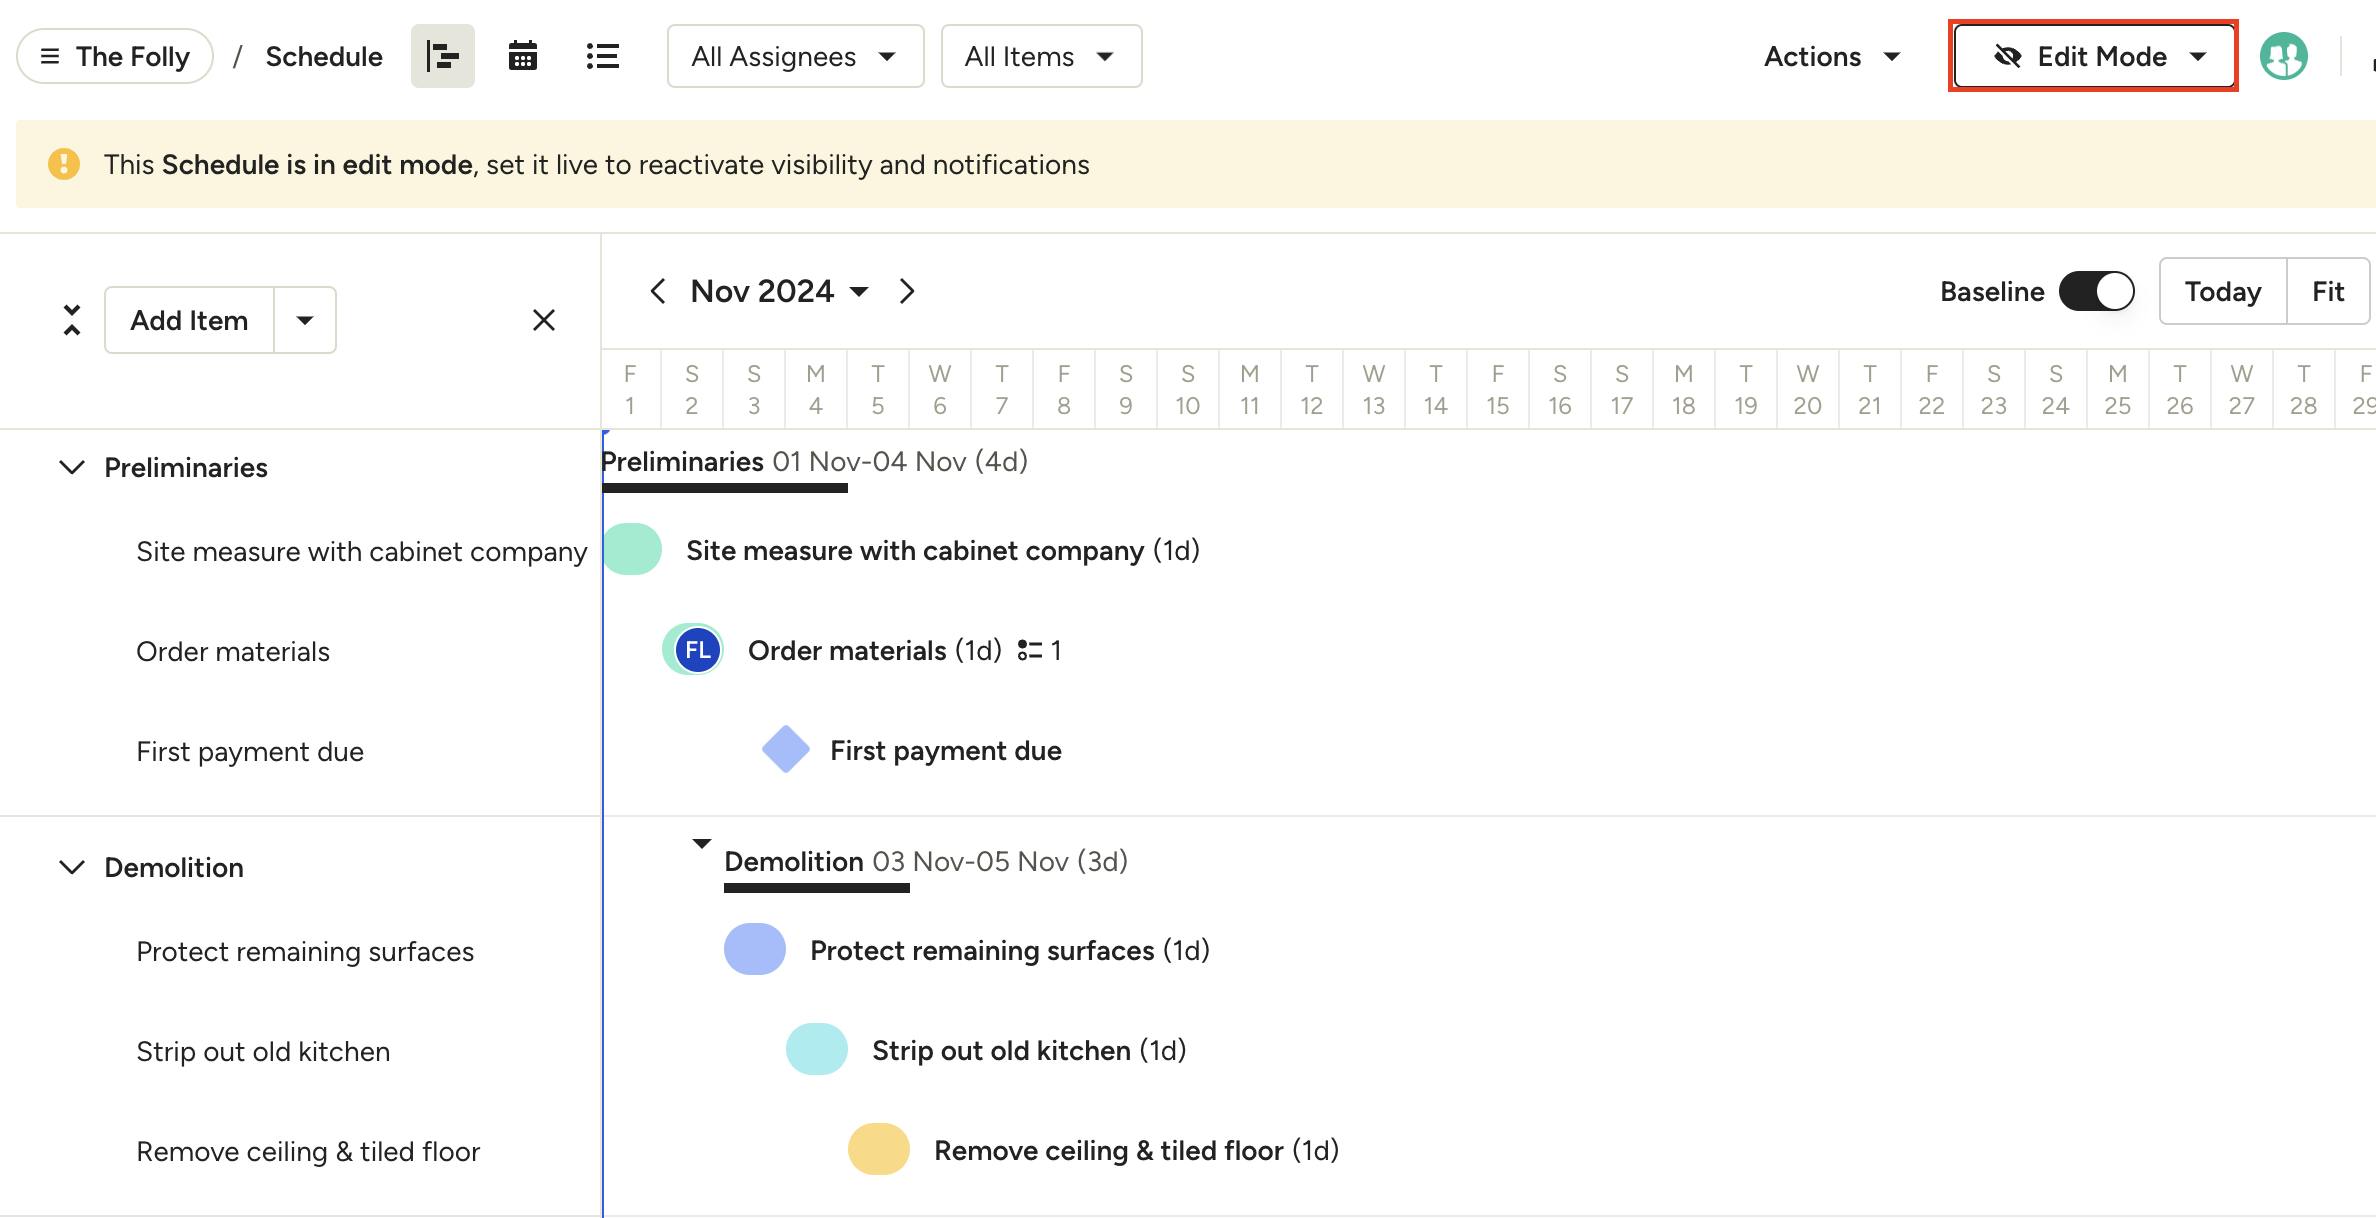Toggle the Baseline switch

click(x=2097, y=291)
